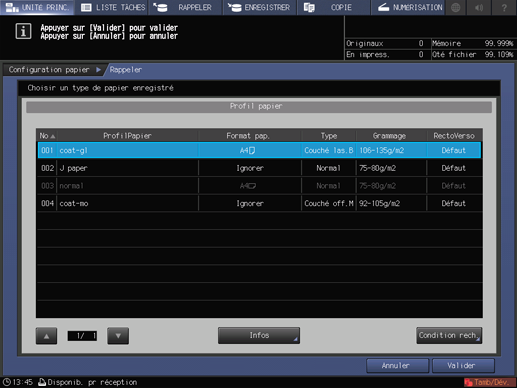Select paper profile 001 coat-gl
The width and height of the screenshot is (517, 388).
coord(259,150)
